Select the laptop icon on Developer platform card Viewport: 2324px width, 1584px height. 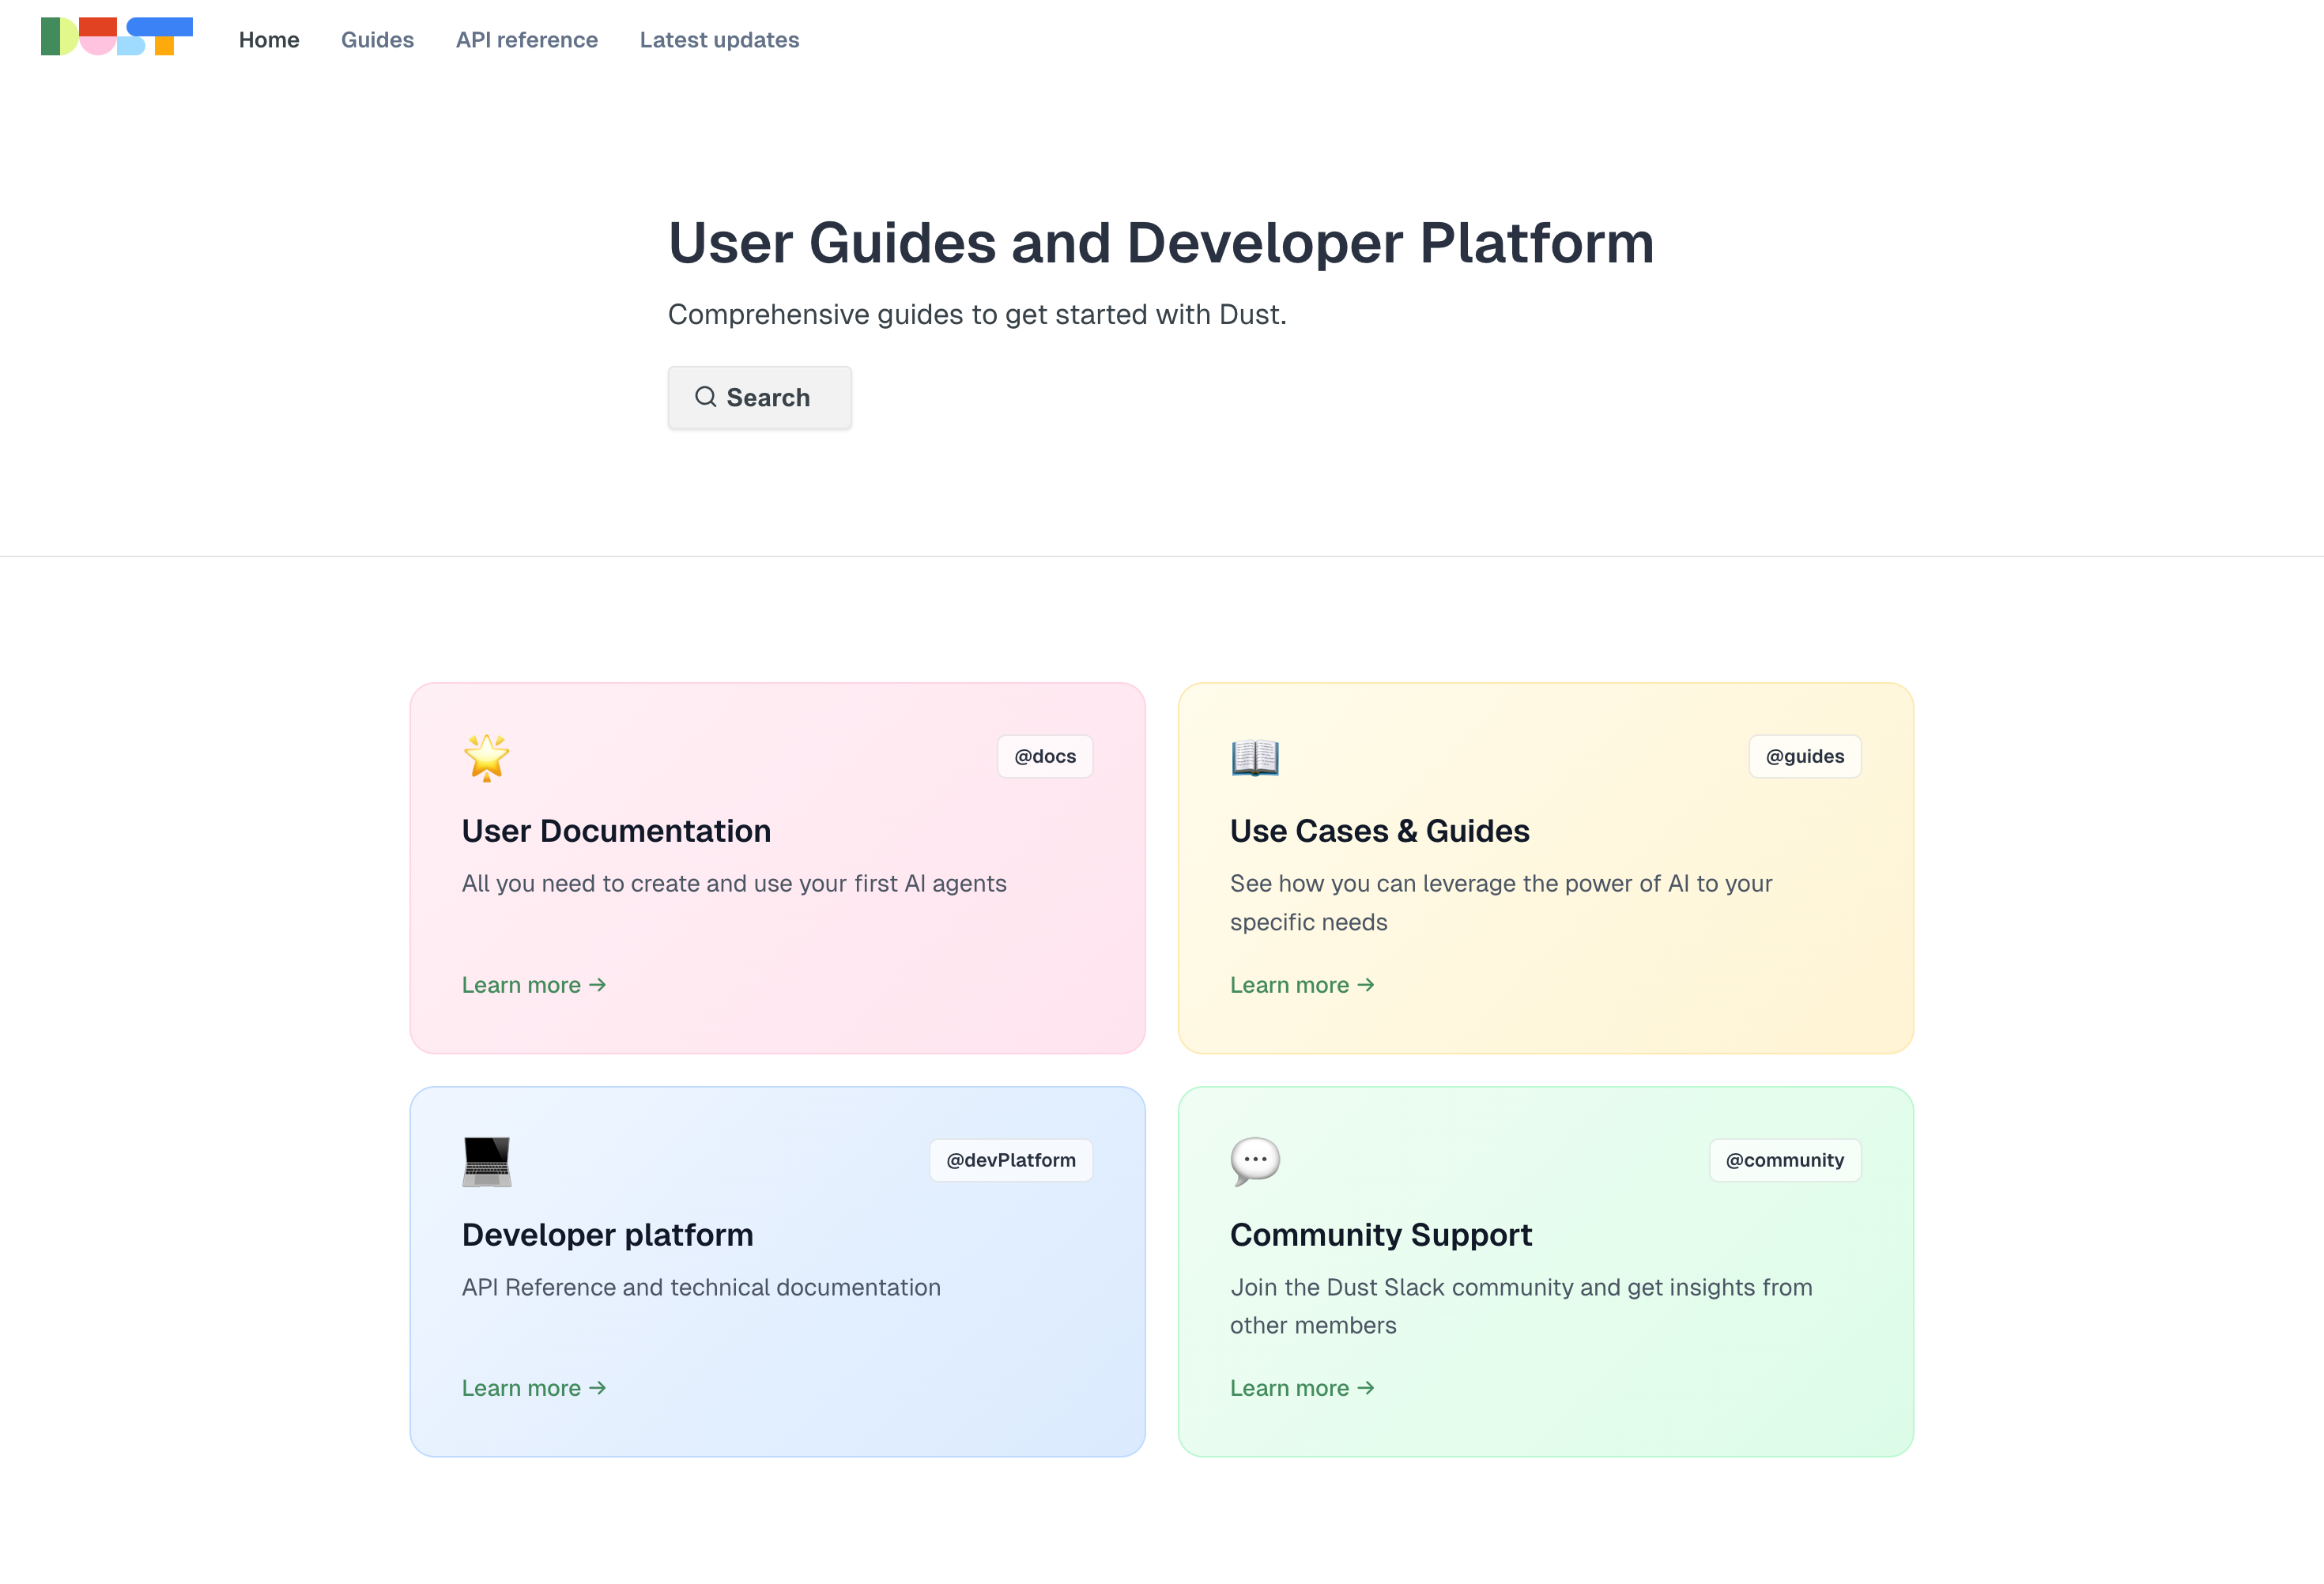(x=486, y=1161)
